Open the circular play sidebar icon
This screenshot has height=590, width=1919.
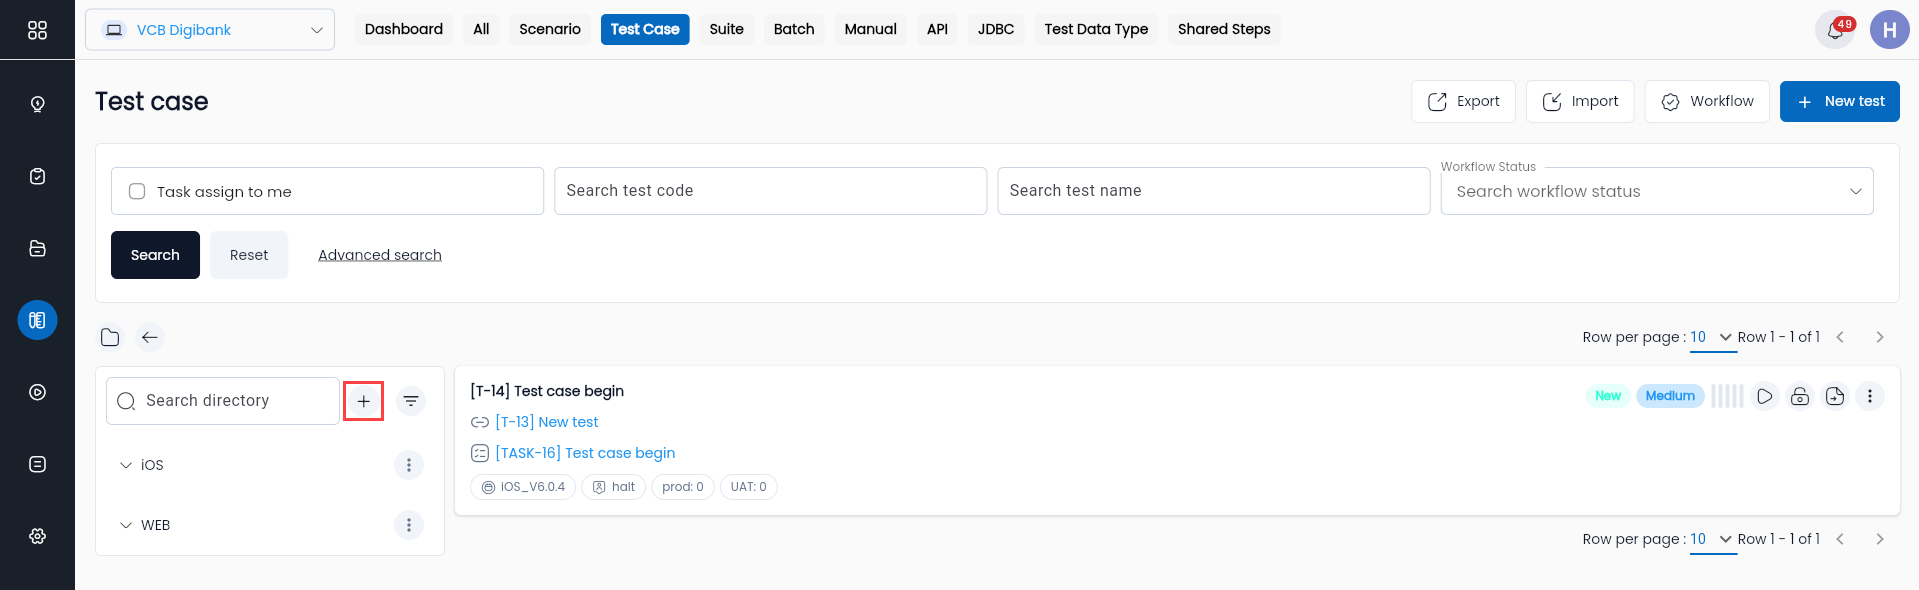point(37,392)
